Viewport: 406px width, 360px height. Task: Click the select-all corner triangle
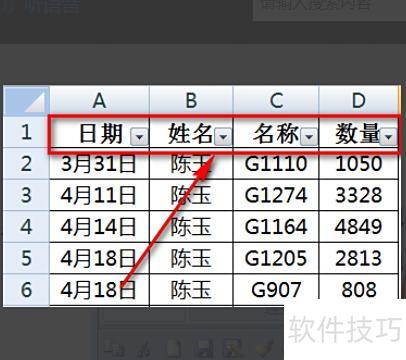click(26, 101)
